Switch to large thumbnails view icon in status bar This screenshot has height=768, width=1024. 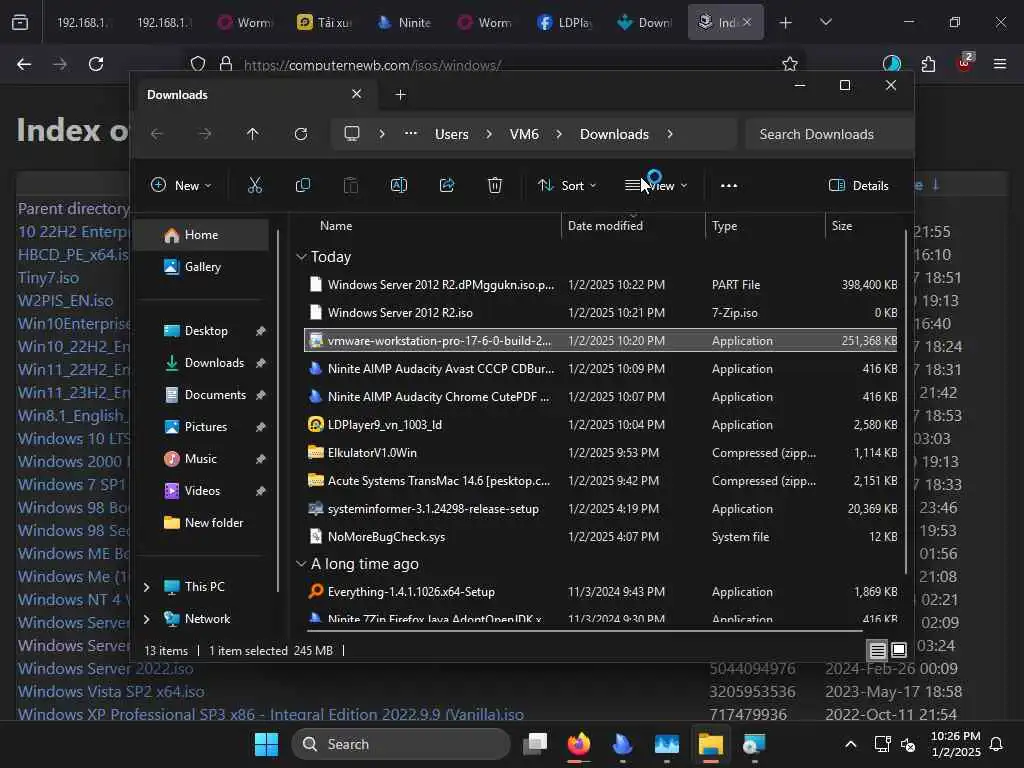pyautogui.click(x=899, y=650)
